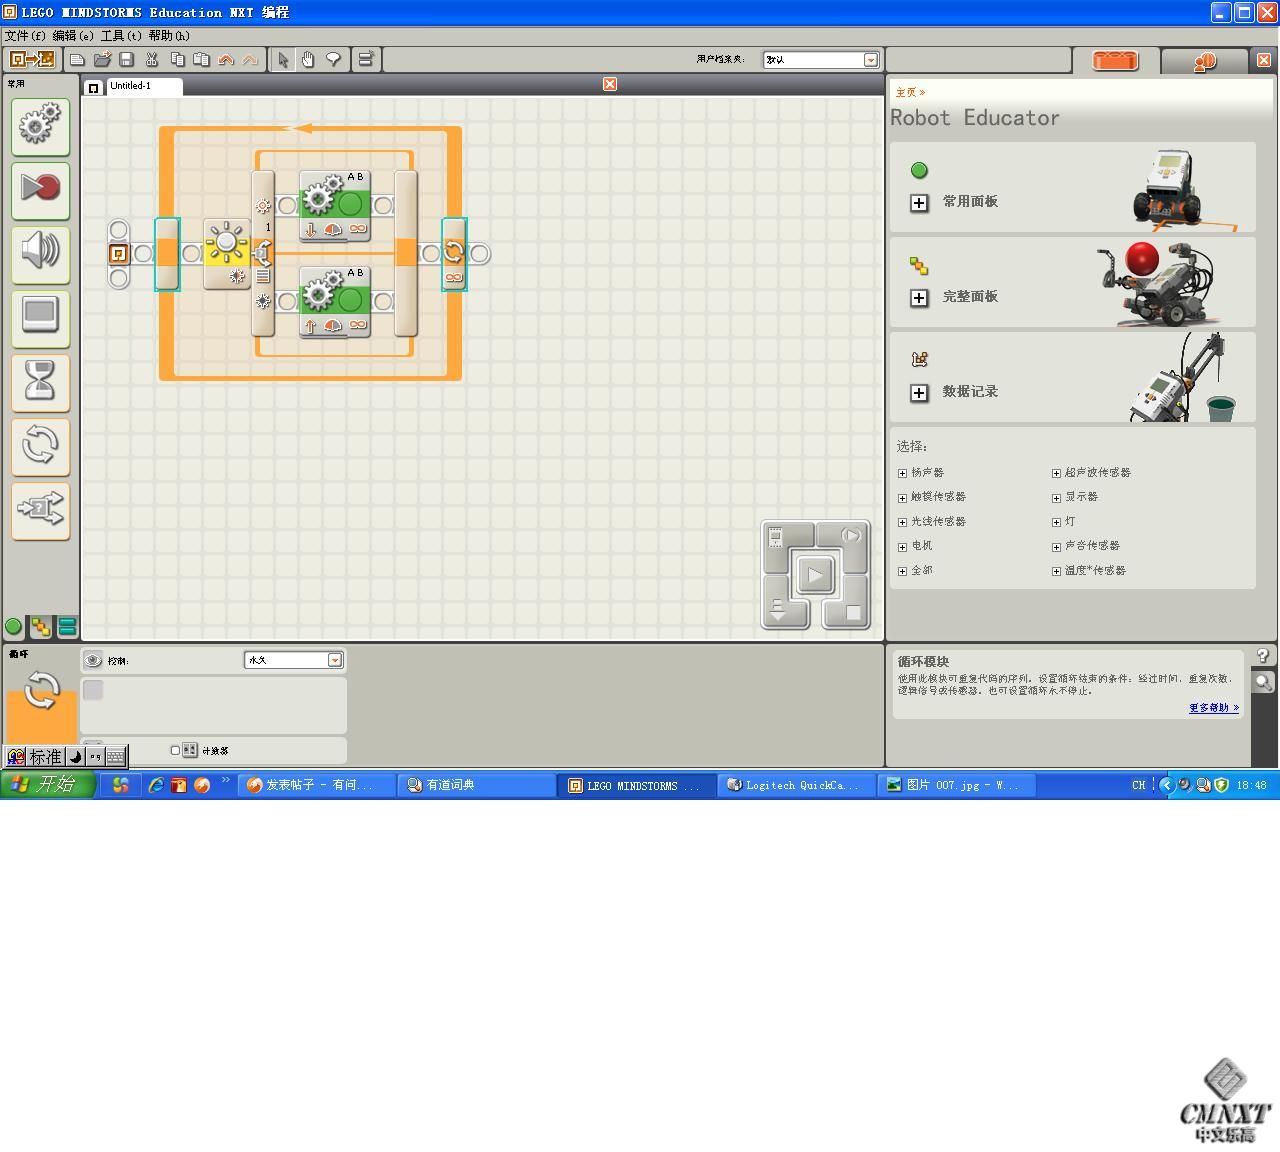The height and width of the screenshot is (1152, 1280).
Task: Activate the pointer selection tool
Action: [283, 60]
